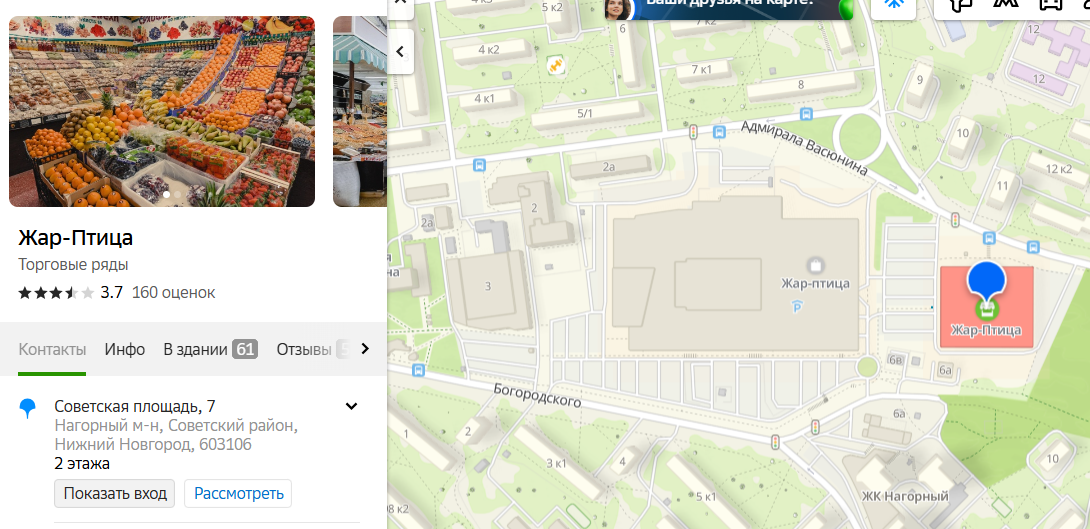The image size is (1090, 529).
Task: Open the Контакты tab
Action: tap(52, 349)
